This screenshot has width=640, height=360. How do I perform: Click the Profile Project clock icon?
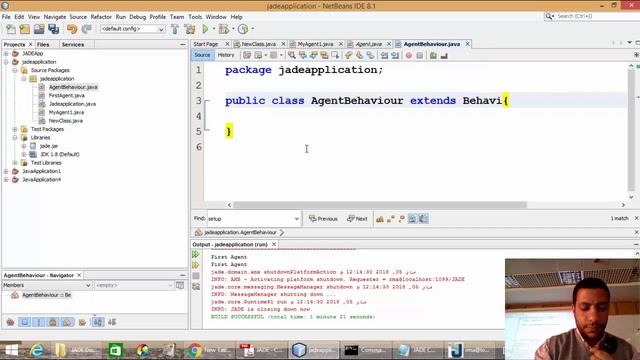(243, 29)
